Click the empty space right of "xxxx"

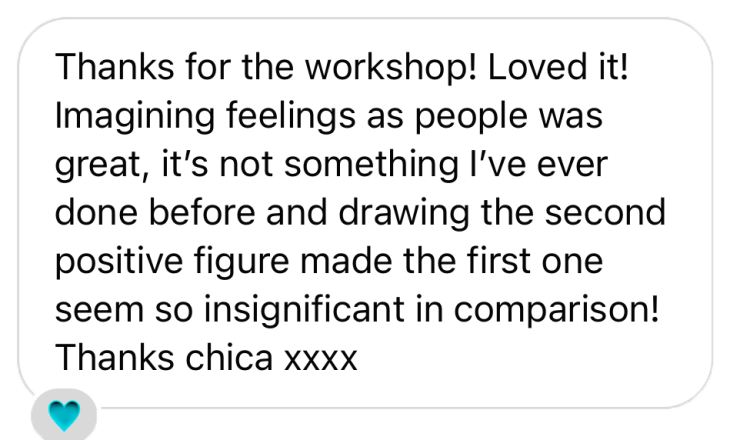[520, 354]
